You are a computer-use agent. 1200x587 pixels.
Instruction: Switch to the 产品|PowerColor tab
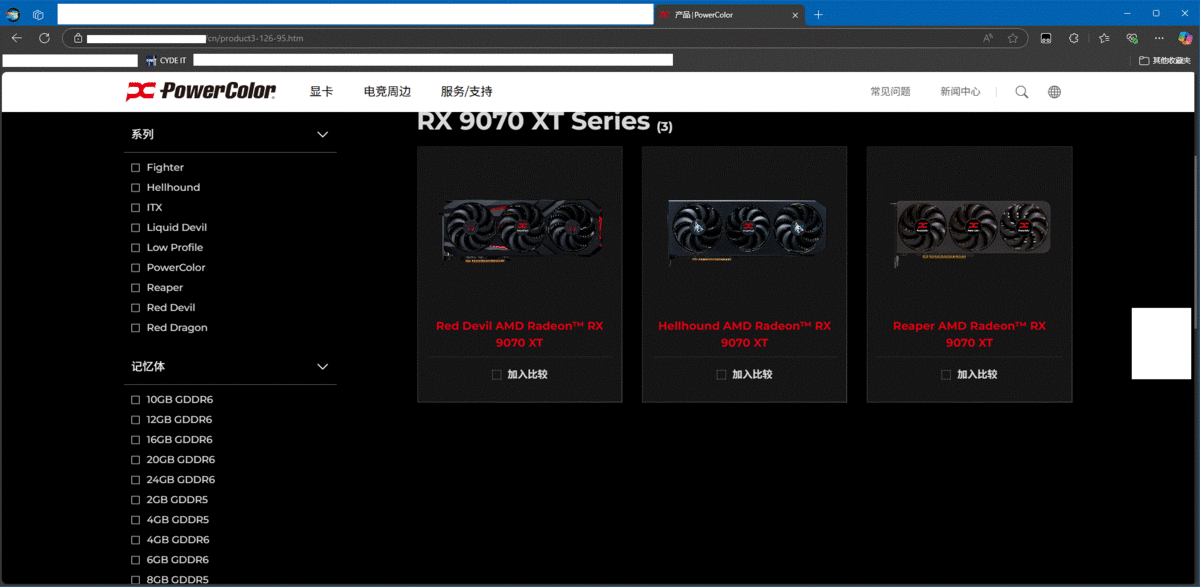click(x=730, y=15)
